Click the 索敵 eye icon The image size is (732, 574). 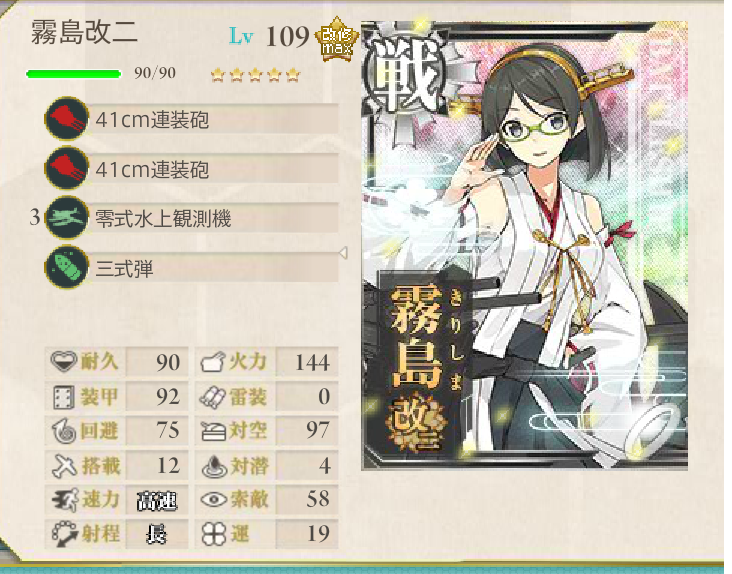tap(214, 500)
